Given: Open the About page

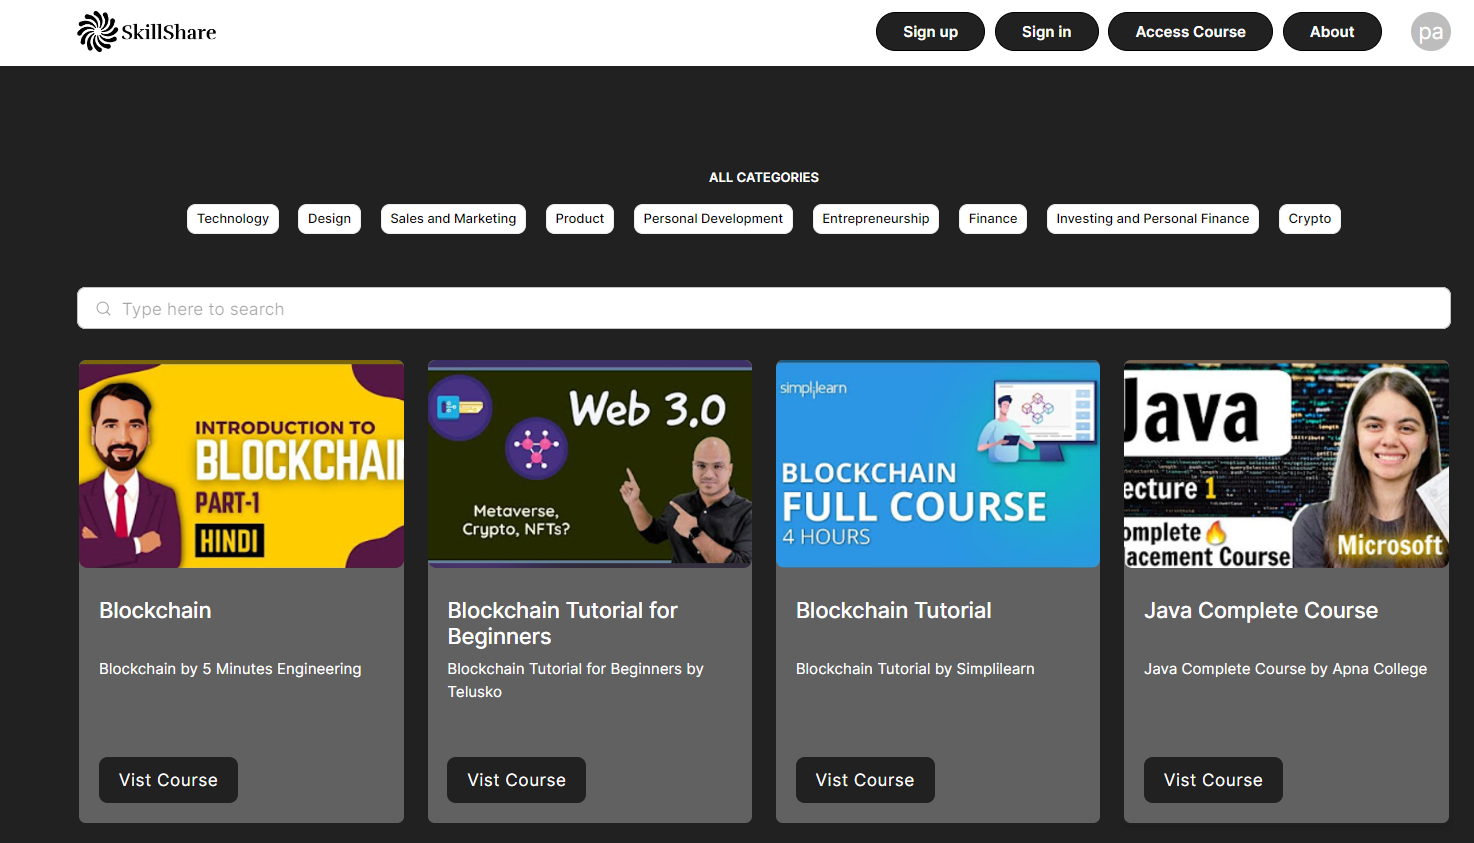Looking at the screenshot, I should pyautogui.click(x=1332, y=31).
